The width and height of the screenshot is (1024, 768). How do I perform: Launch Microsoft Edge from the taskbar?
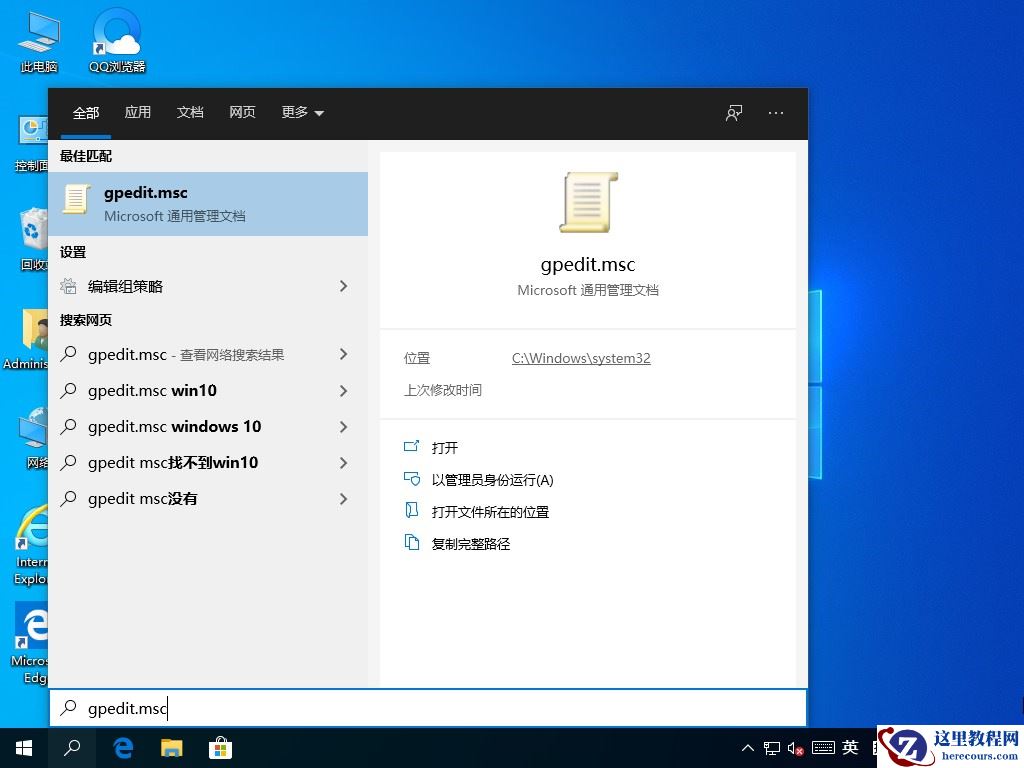coord(122,747)
